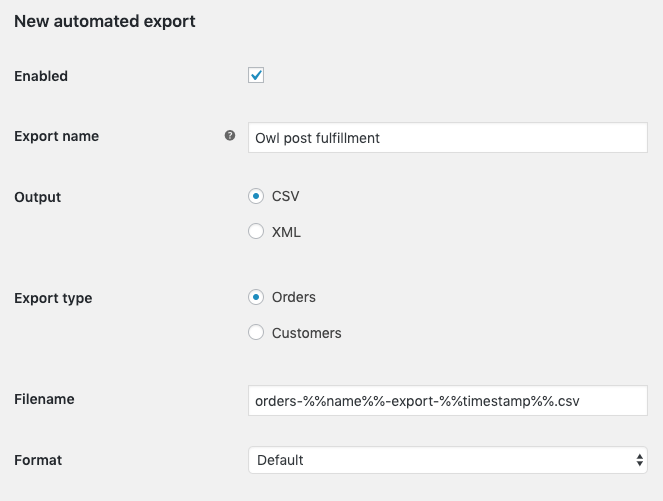
Task: Click the "Export name" field label
Action: coord(56,136)
